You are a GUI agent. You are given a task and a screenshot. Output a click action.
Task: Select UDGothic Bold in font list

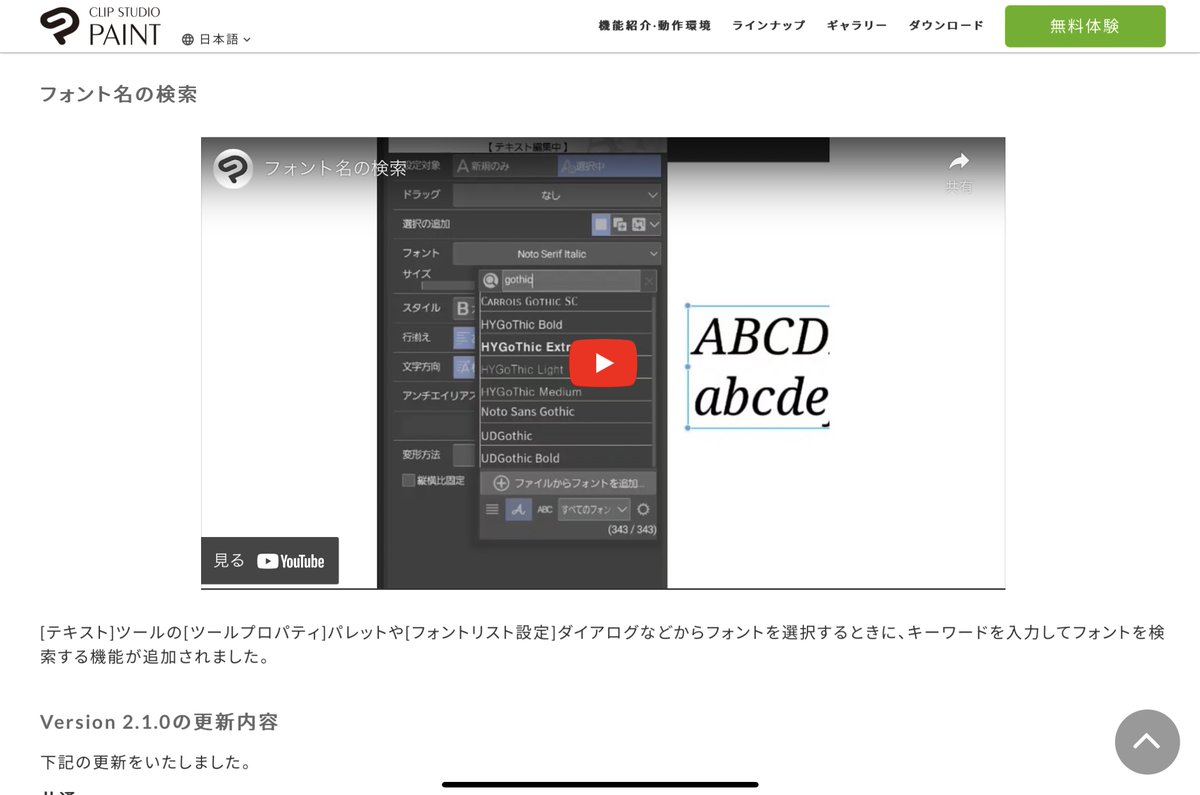[566, 458]
